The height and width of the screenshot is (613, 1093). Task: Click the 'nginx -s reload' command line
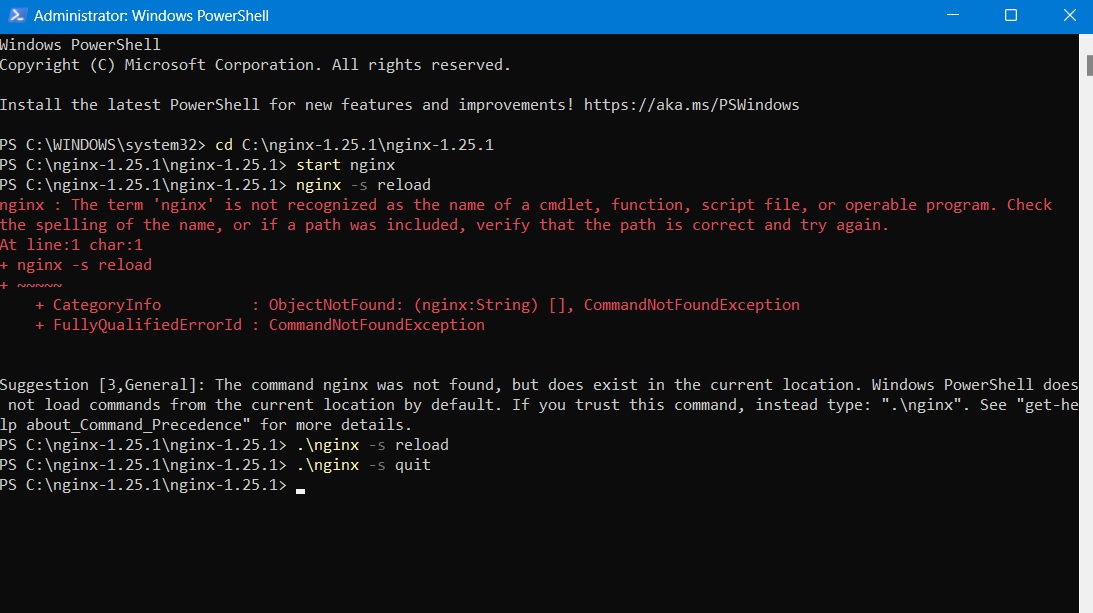(x=361, y=184)
